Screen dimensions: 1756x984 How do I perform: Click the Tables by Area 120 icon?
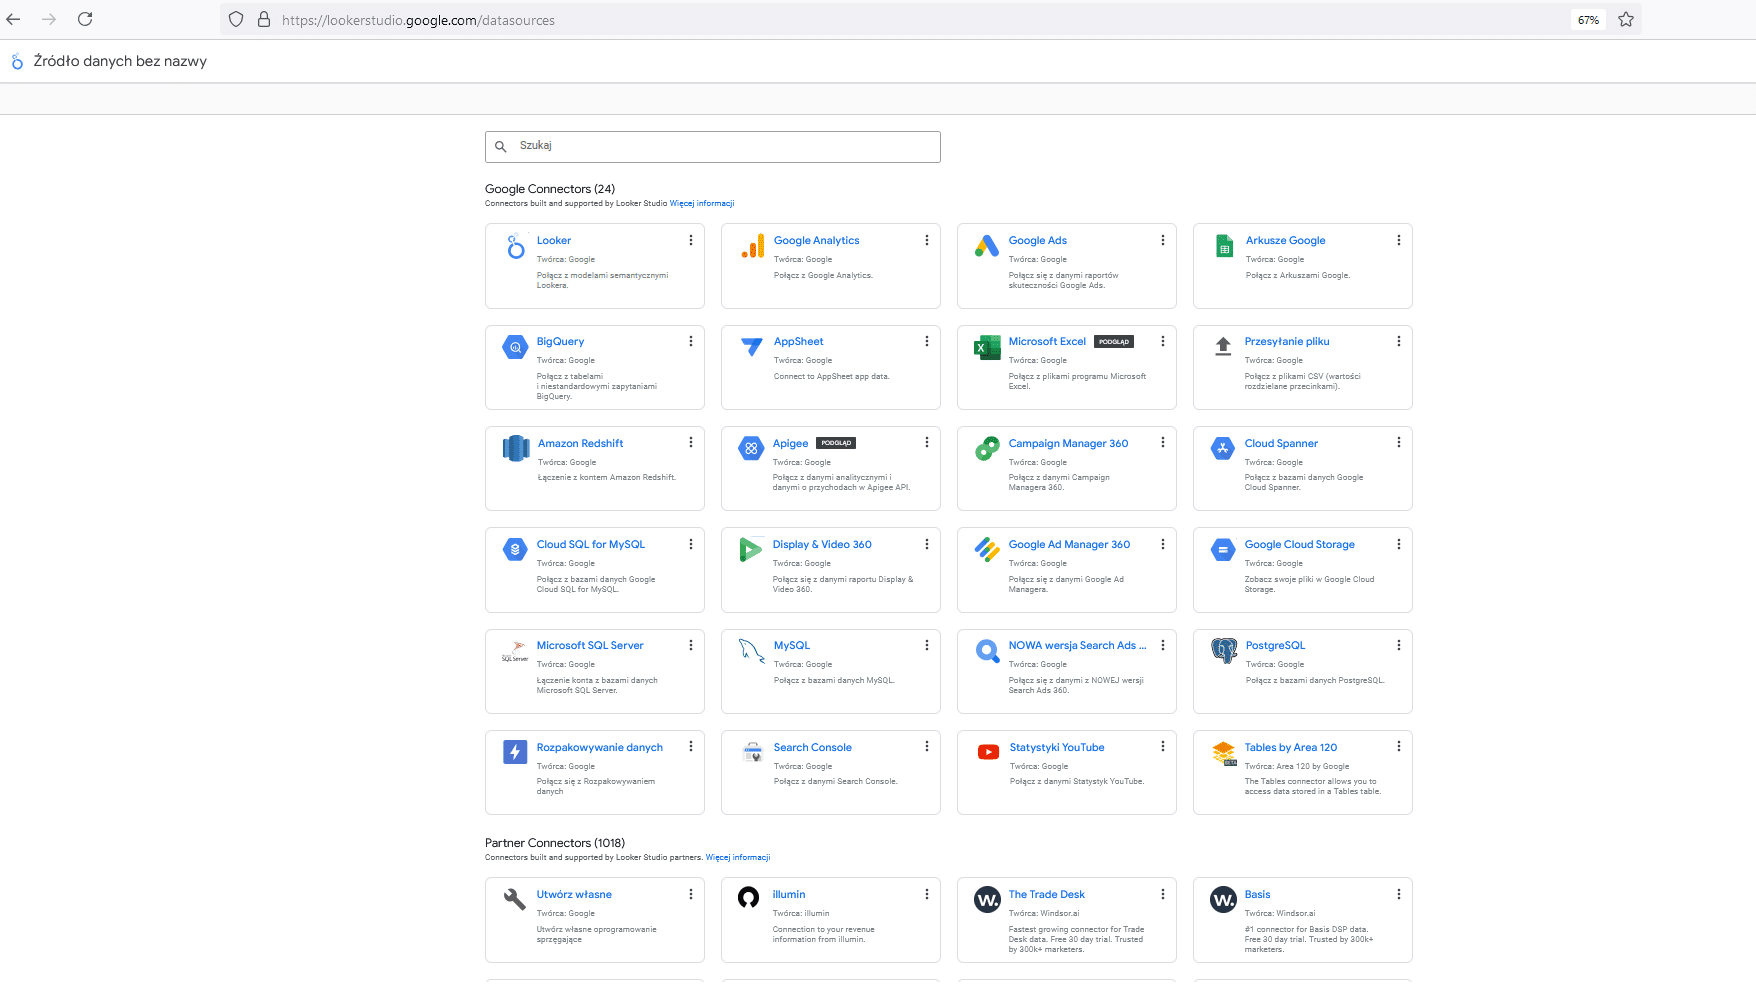(1224, 754)
